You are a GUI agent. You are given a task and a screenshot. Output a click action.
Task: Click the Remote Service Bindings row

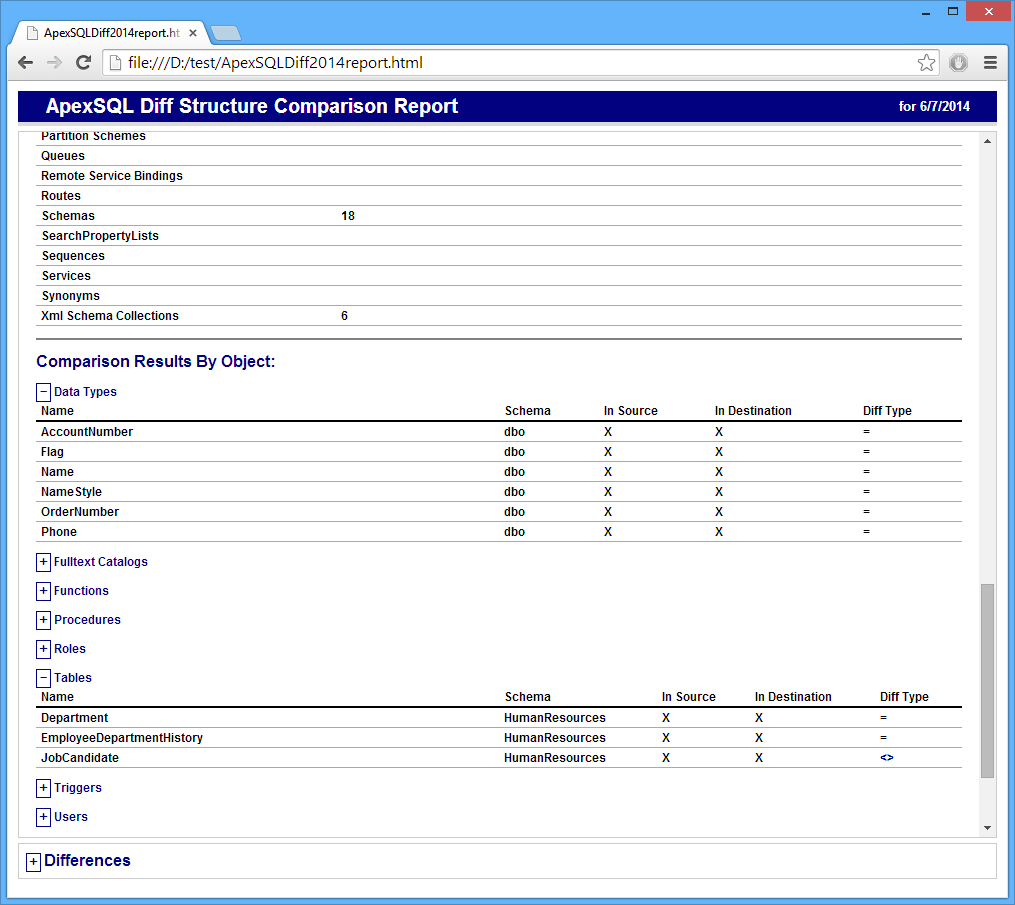pos(499,175)
